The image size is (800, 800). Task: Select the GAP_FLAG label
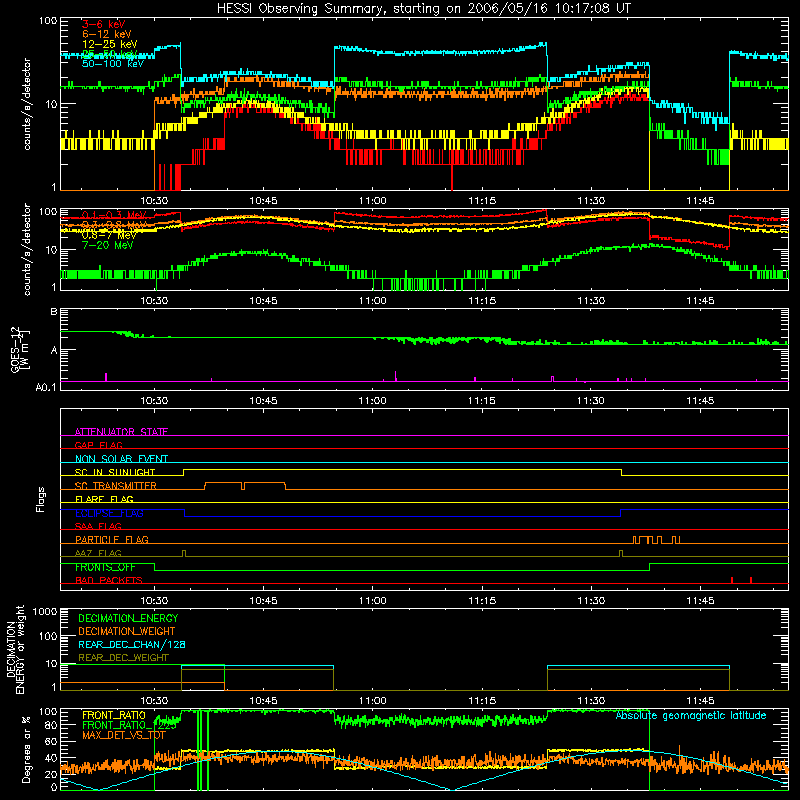click(x=98, y=445)
